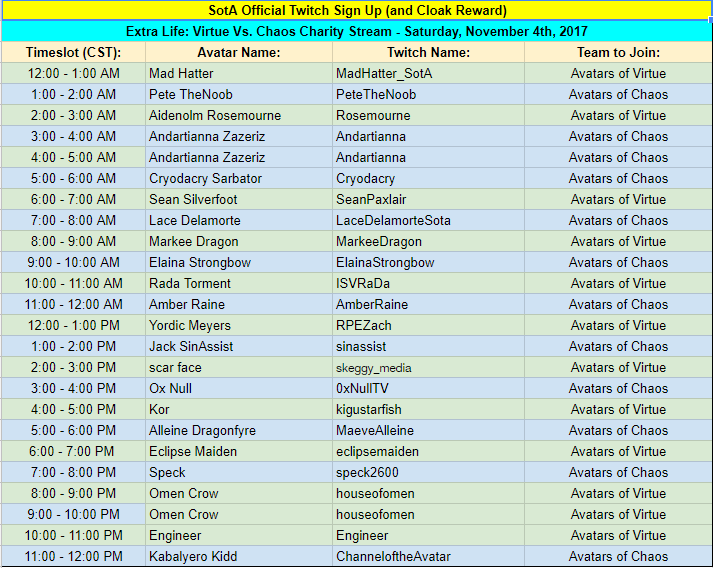
Task: Select the 'Pete TheNoob' avatar cell
Action: click(239, 94)
